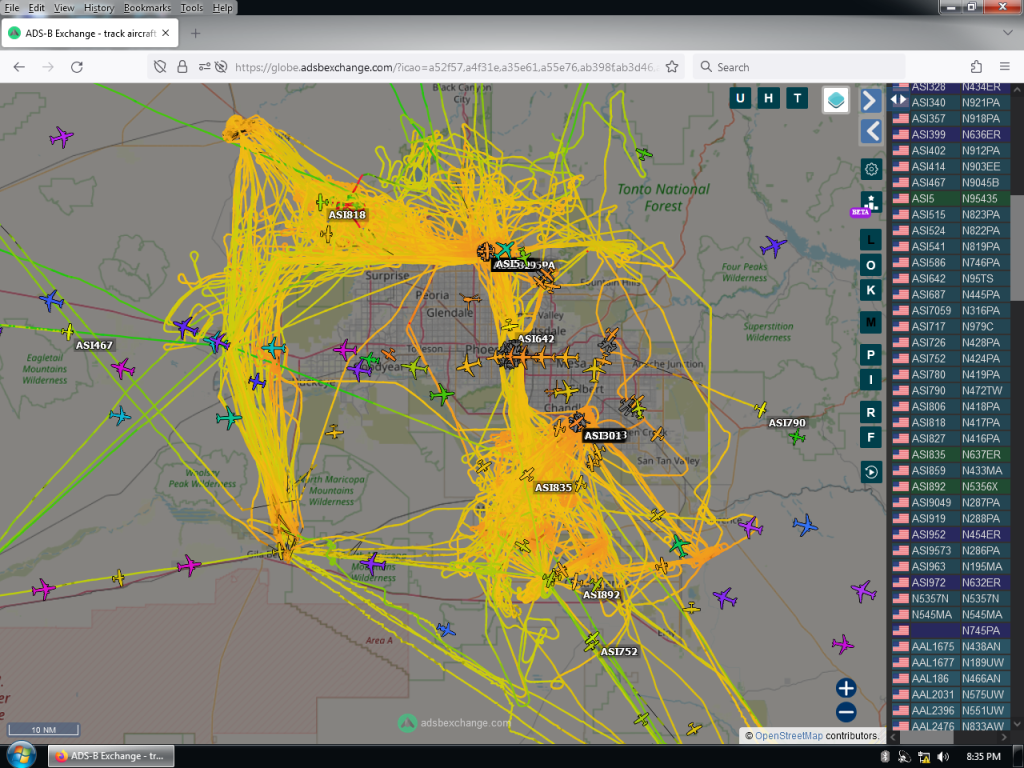This screenshot has width=1024, height=768.
Task: Click the ASI3013 map label
Action: click(605, 436)
